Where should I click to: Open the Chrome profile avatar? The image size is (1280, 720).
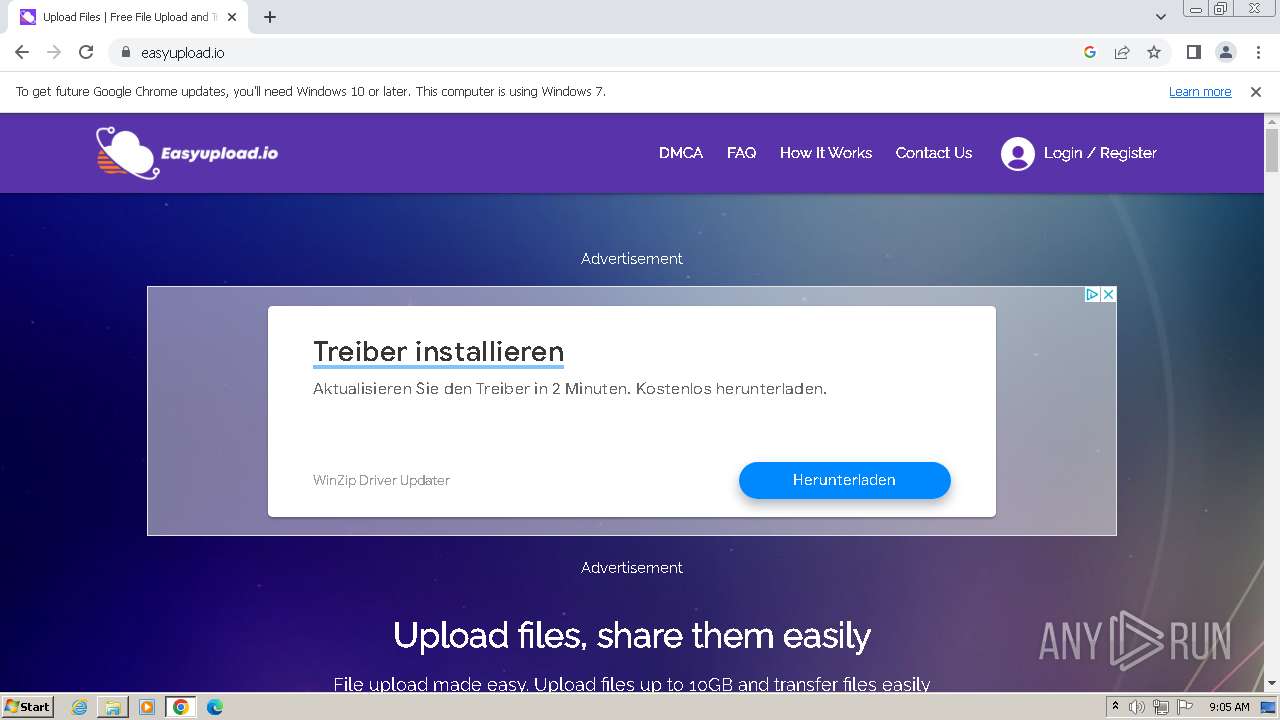coord(1225,52)
